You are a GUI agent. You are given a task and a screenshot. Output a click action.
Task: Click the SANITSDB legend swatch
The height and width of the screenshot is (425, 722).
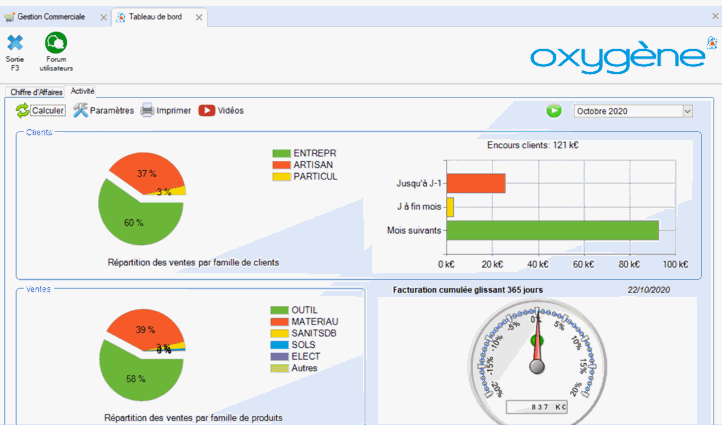(279, 333)
